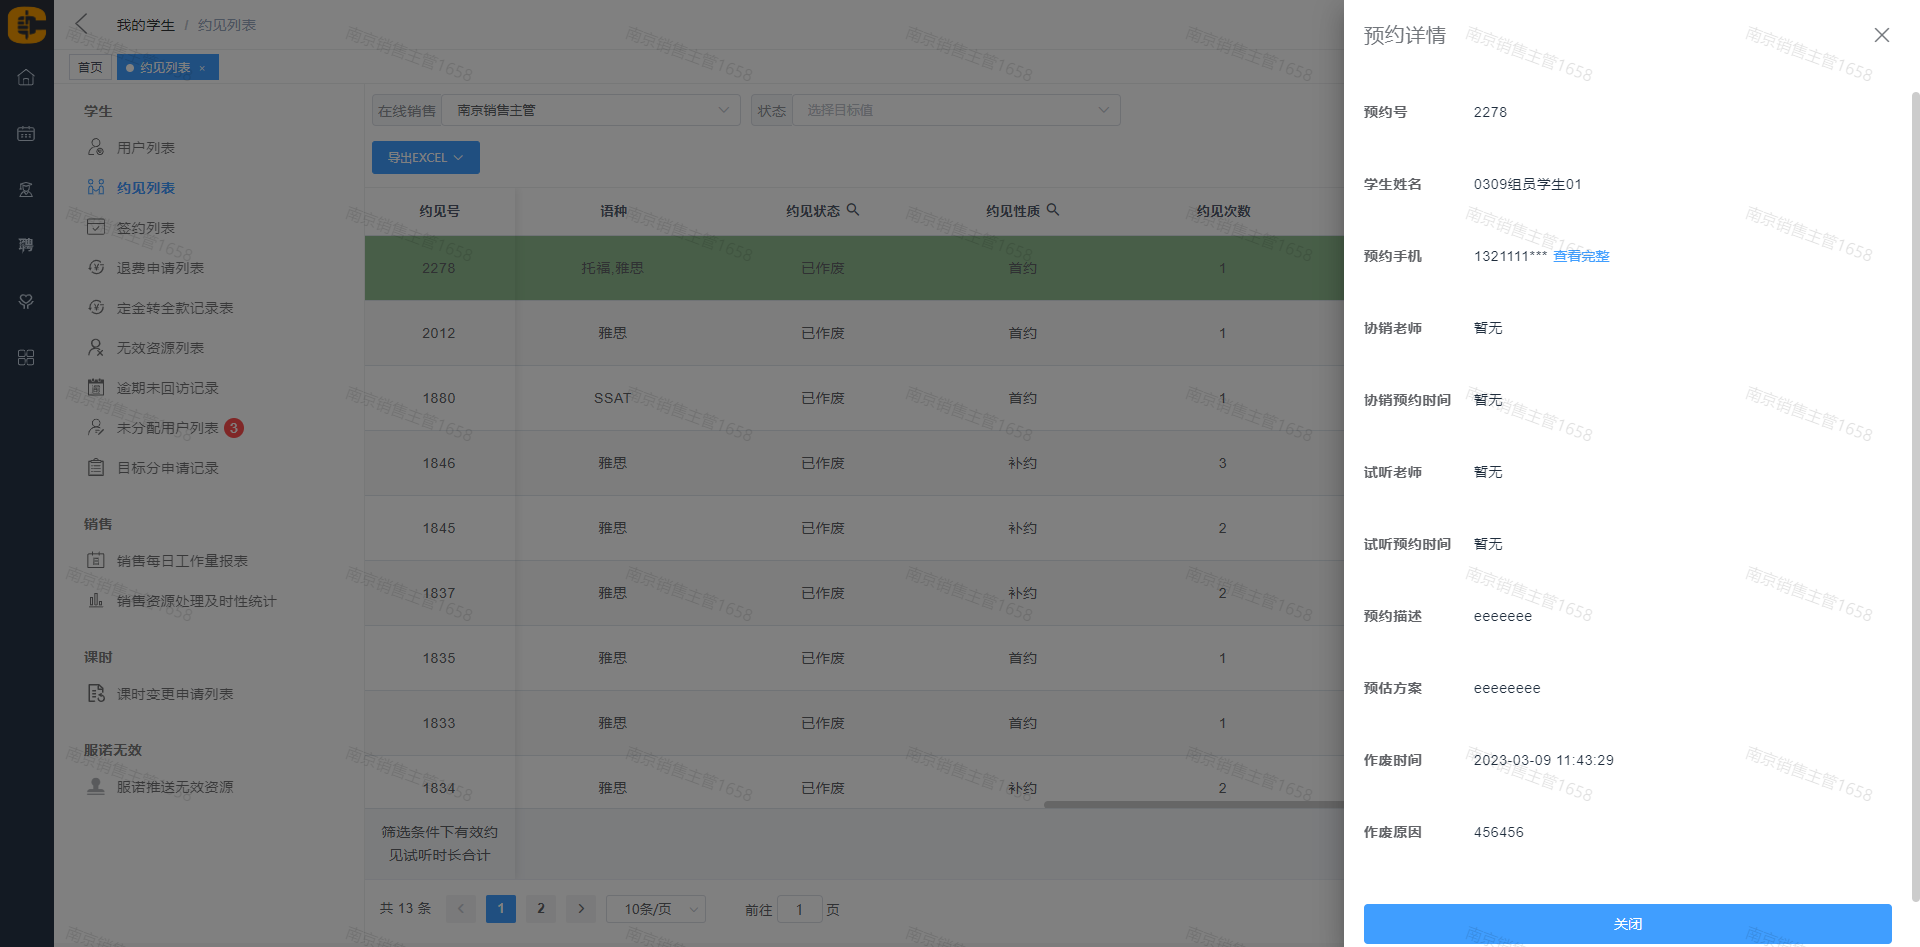Click the 查看完整 phone number link
This screenshot has height=947, width=1920.
(1581, 256)
